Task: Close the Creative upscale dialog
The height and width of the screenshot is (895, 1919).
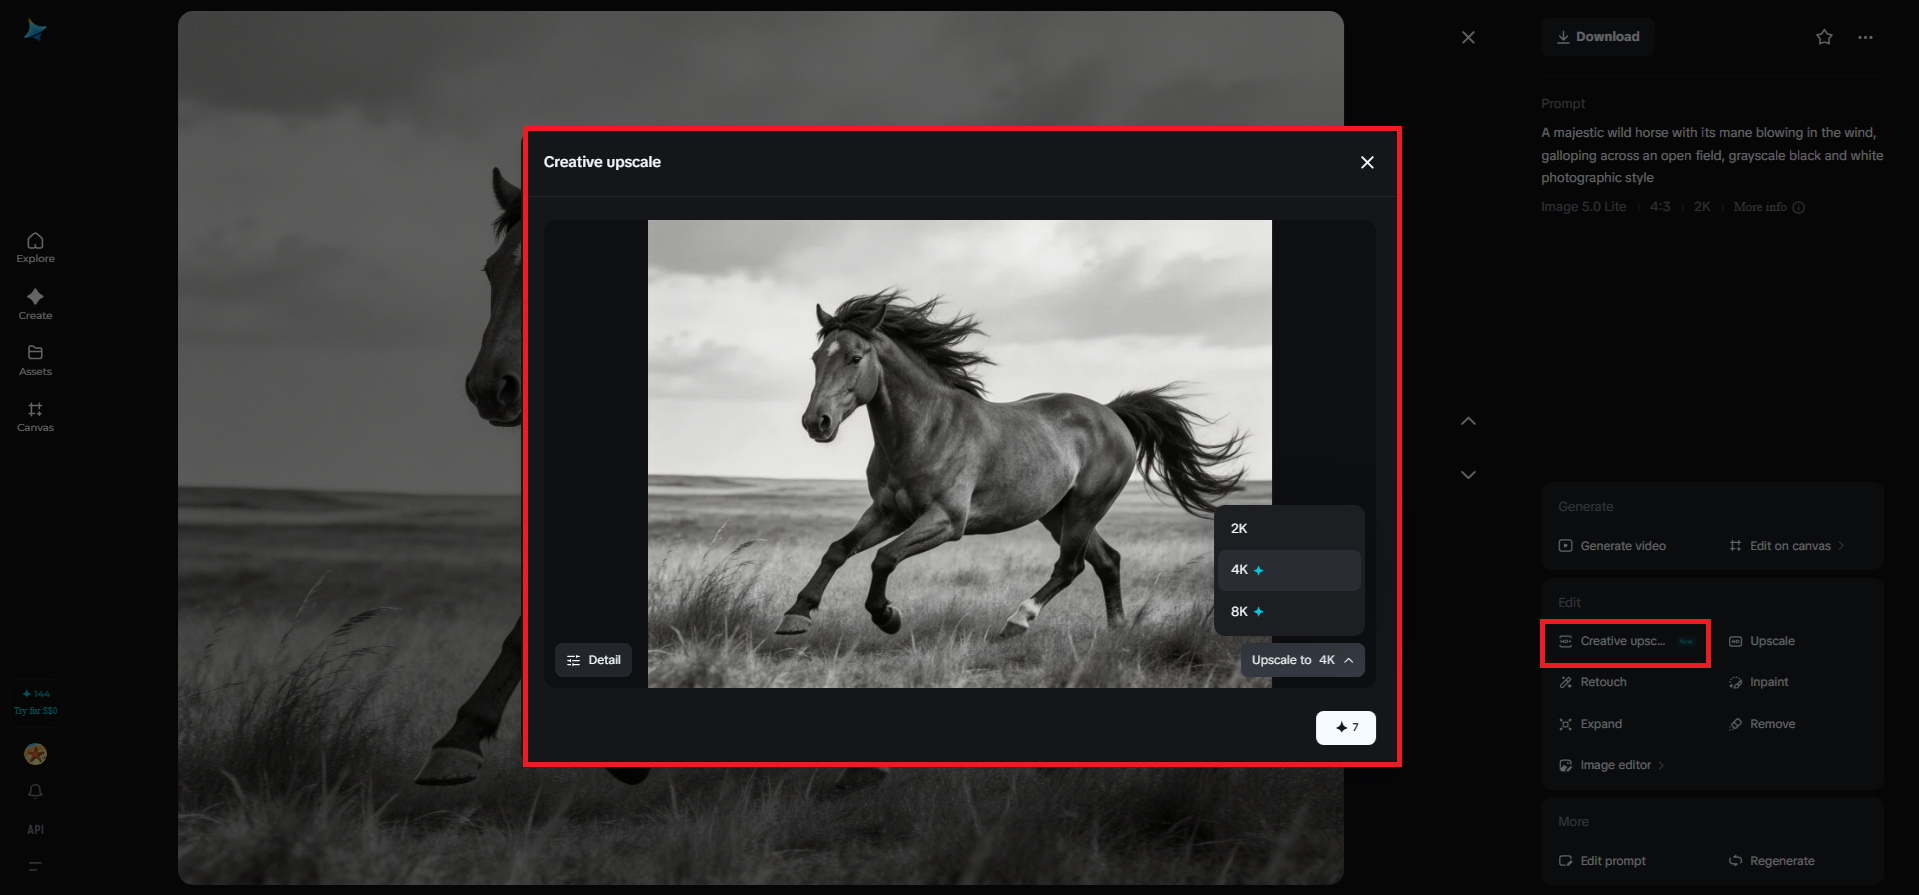Action: click(x=1367, y=162)
